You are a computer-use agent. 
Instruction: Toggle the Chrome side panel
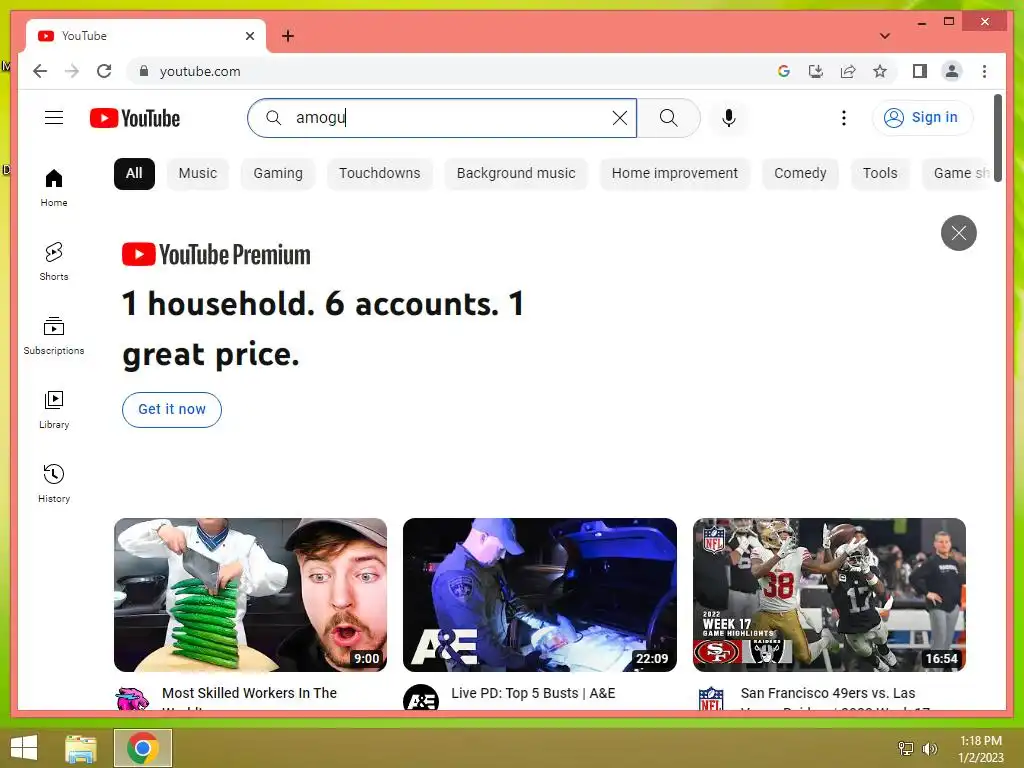920,71
